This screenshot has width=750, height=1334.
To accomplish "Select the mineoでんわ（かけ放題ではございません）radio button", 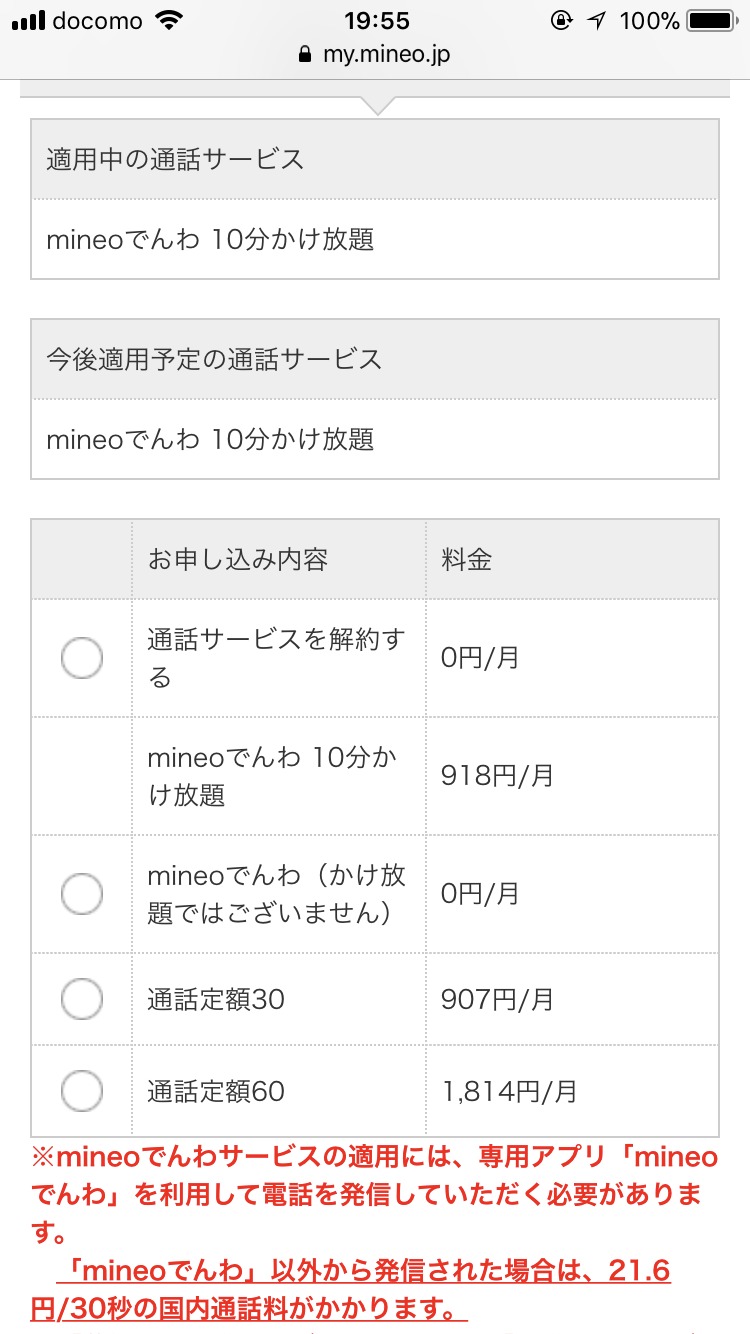I will [x=82, y=893].
